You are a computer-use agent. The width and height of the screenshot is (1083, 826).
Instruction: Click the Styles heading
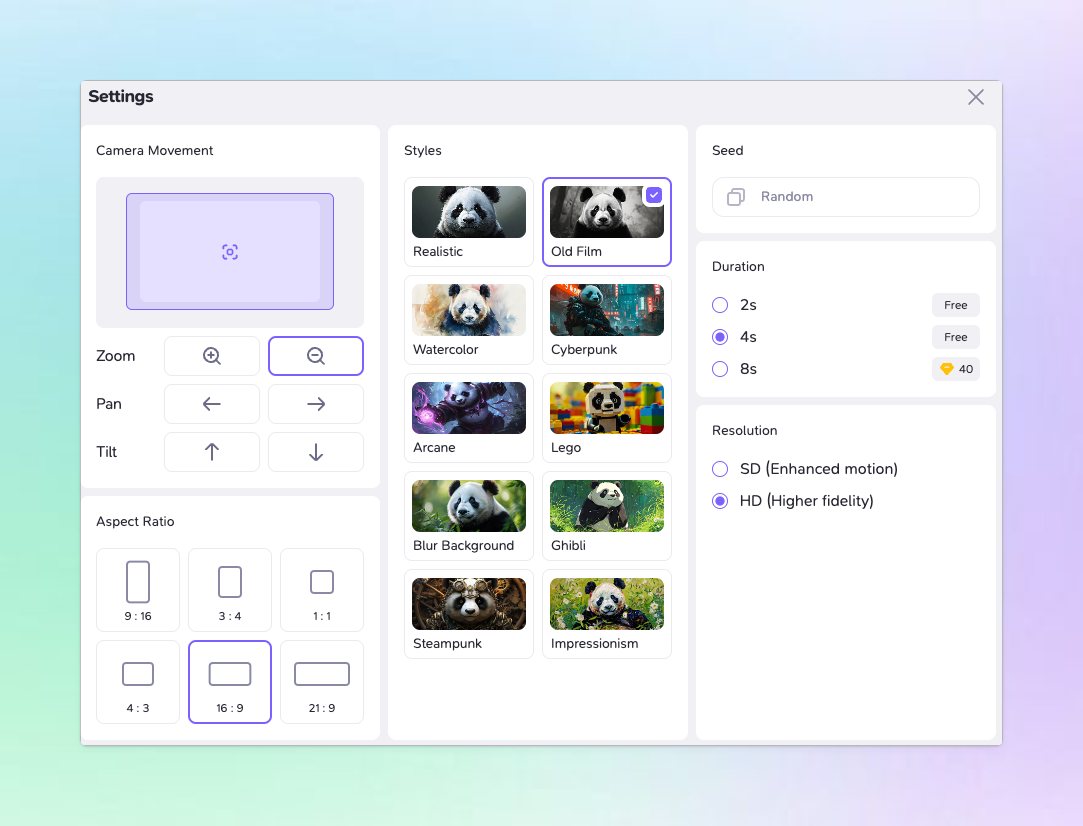coord(423,151)
